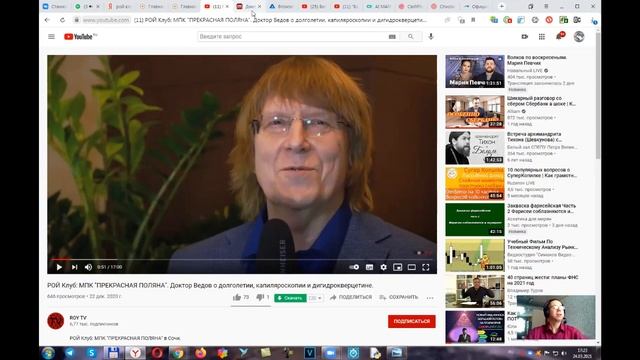640x360 pixels.
Task: Click the green Скачать download button
Action: click(x=290, y=298)
